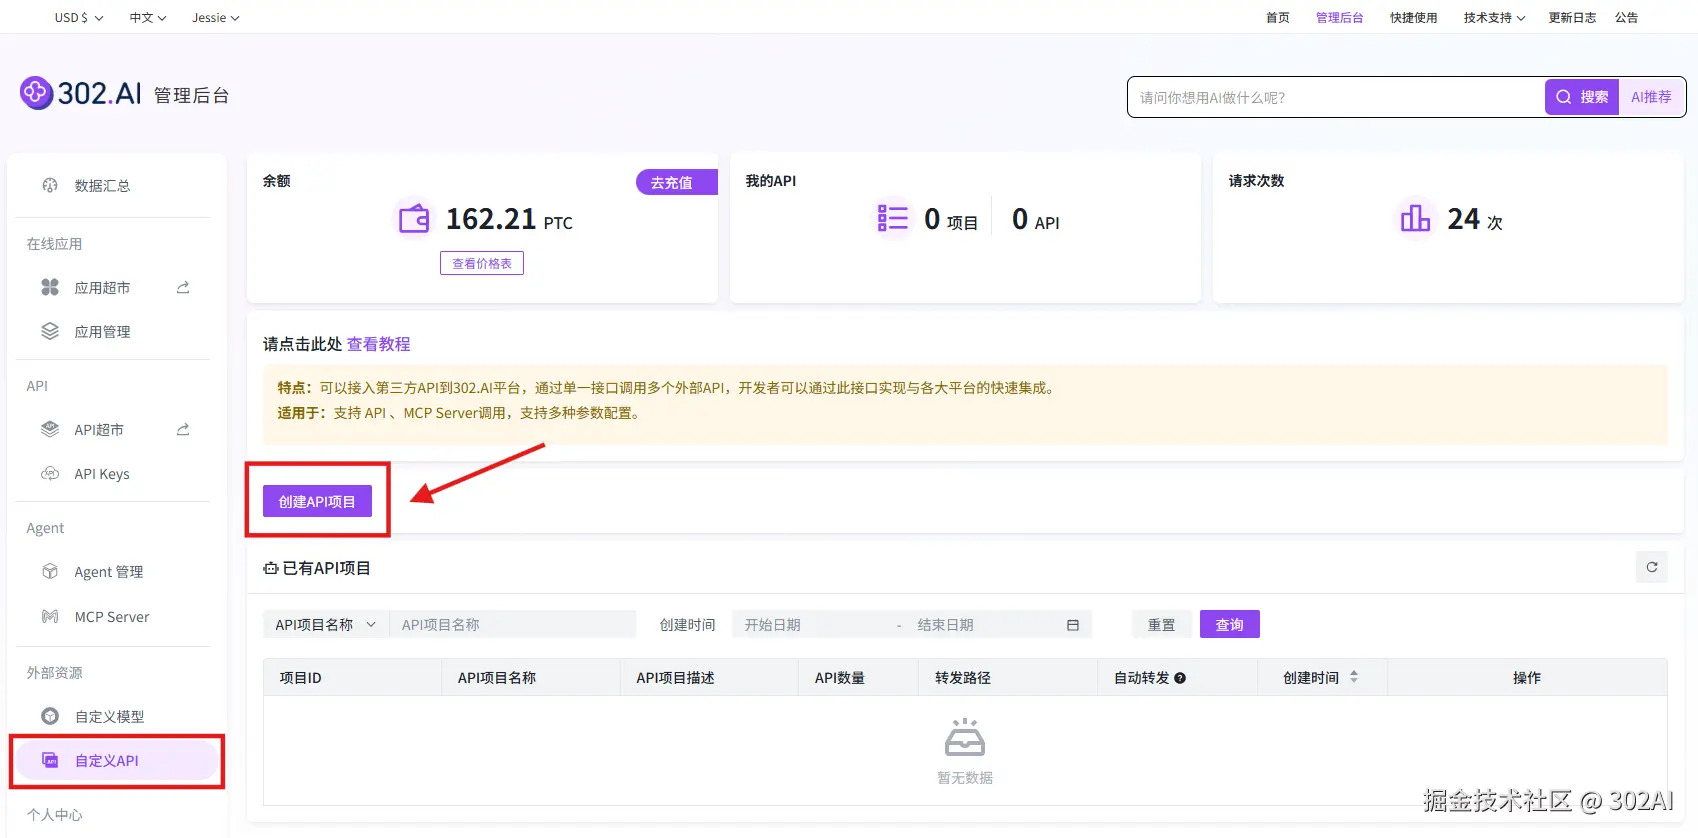The height and width of the screenshot is (838, 1698).
Task: Click the 创建API项目 button
Action: [317, 501]
